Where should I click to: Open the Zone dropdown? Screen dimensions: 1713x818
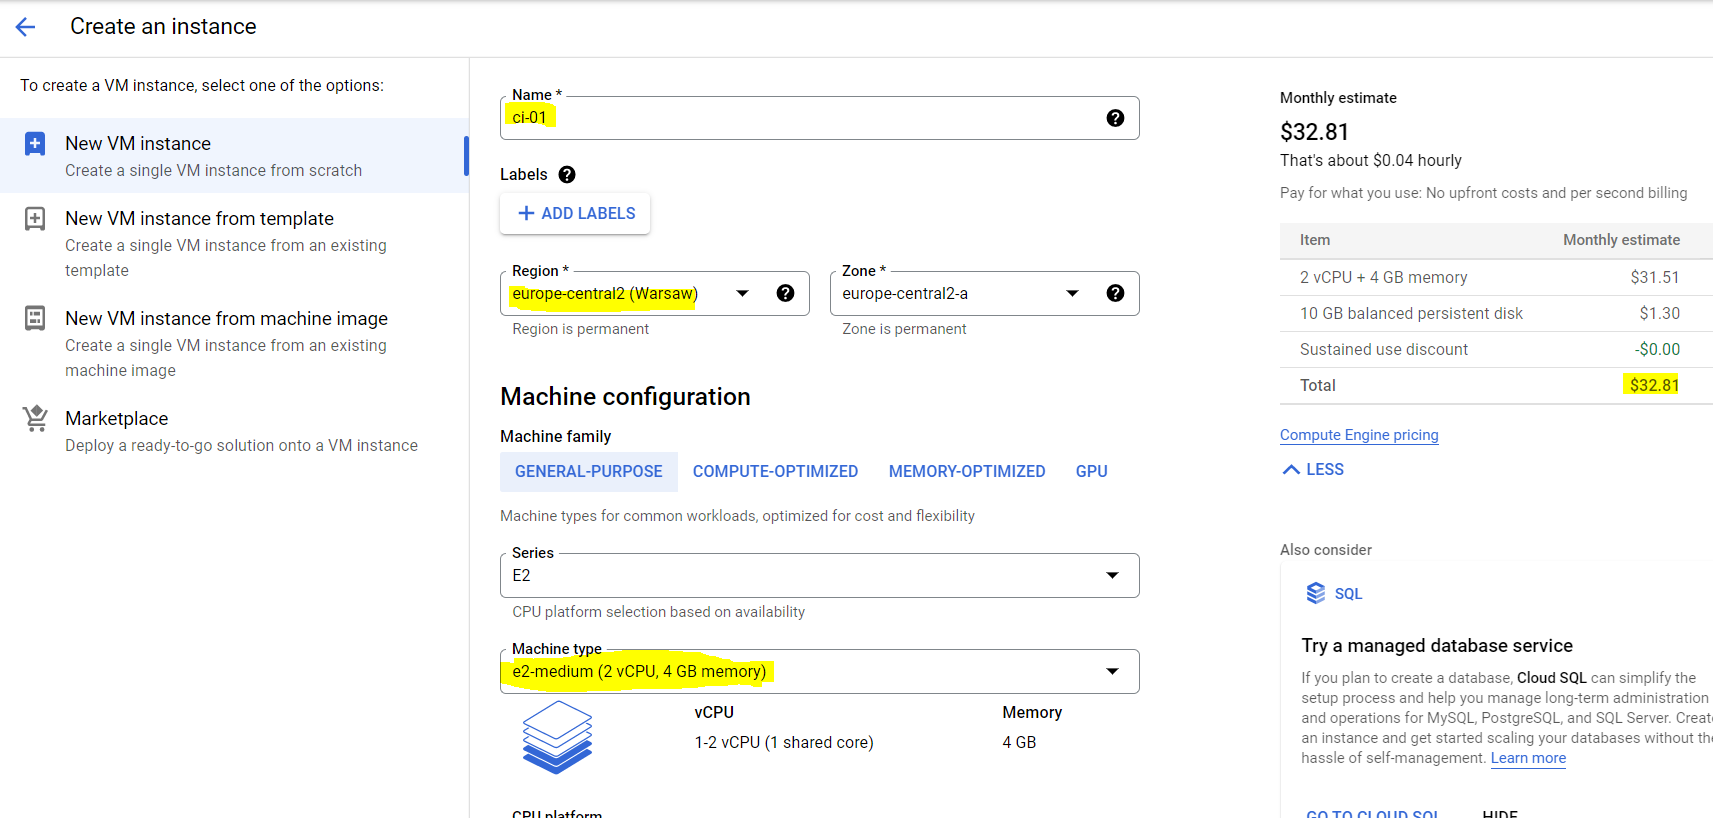tap(984, 293)
